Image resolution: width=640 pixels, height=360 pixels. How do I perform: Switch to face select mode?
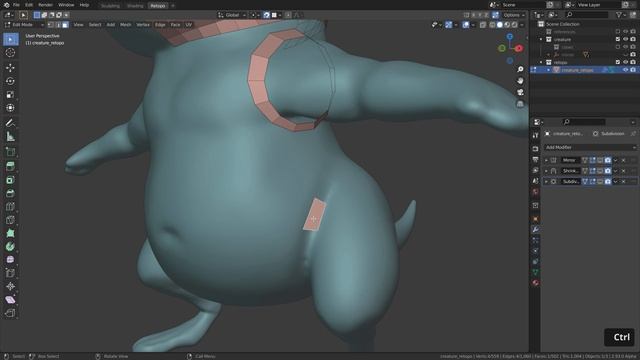click(x=65, y=25)
